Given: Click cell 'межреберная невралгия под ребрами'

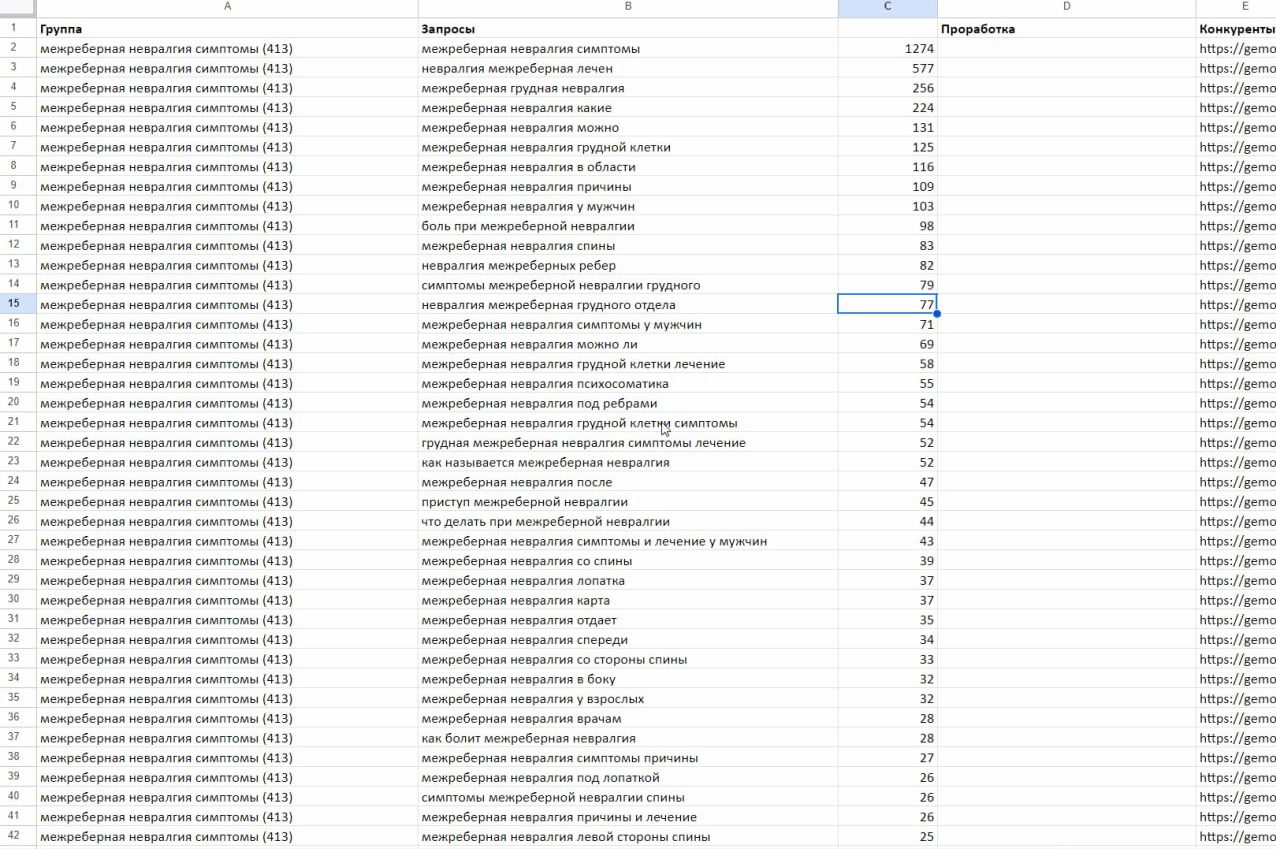Looking at the screenshot, I should [628, 403].
